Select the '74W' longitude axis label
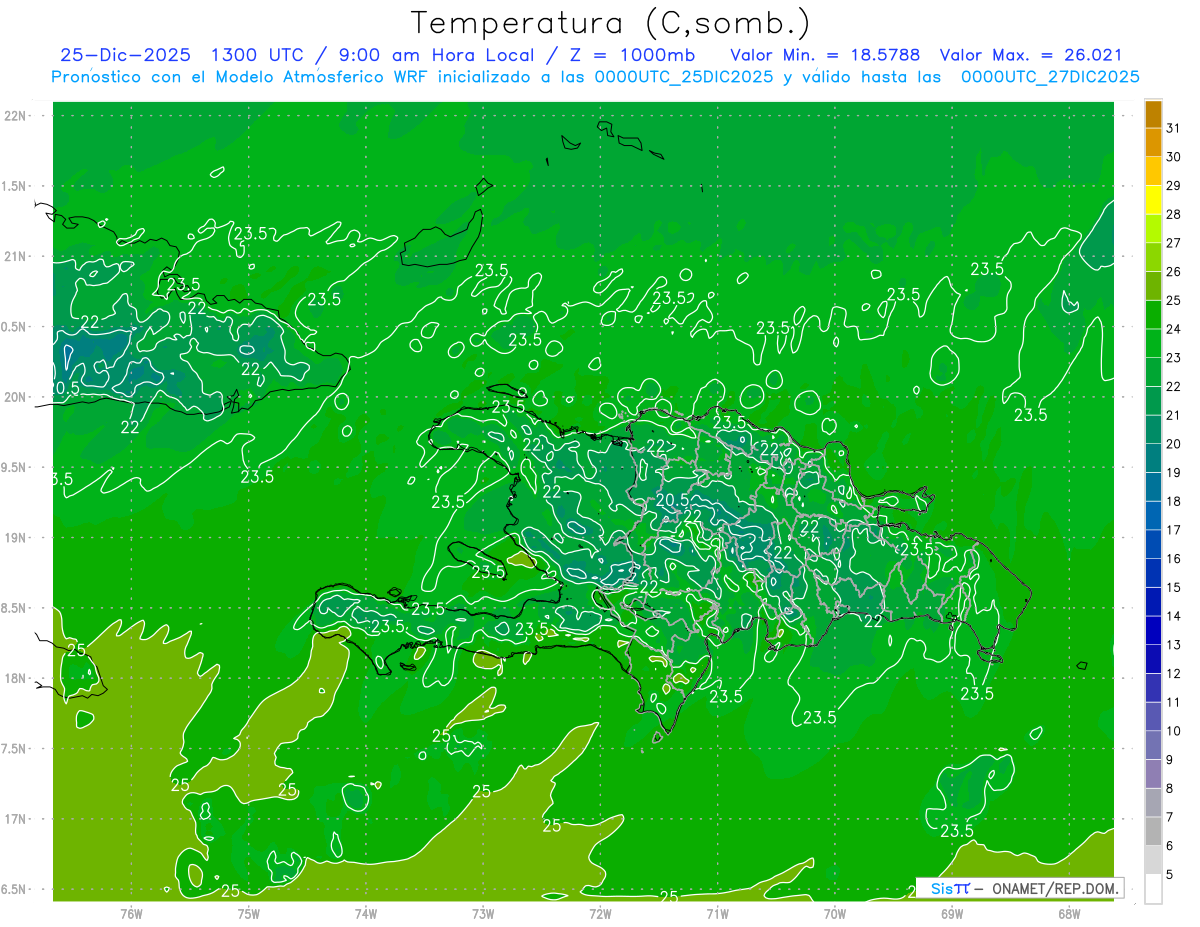Viewport: 1200px width, 927px height. [x=365, y=913]
